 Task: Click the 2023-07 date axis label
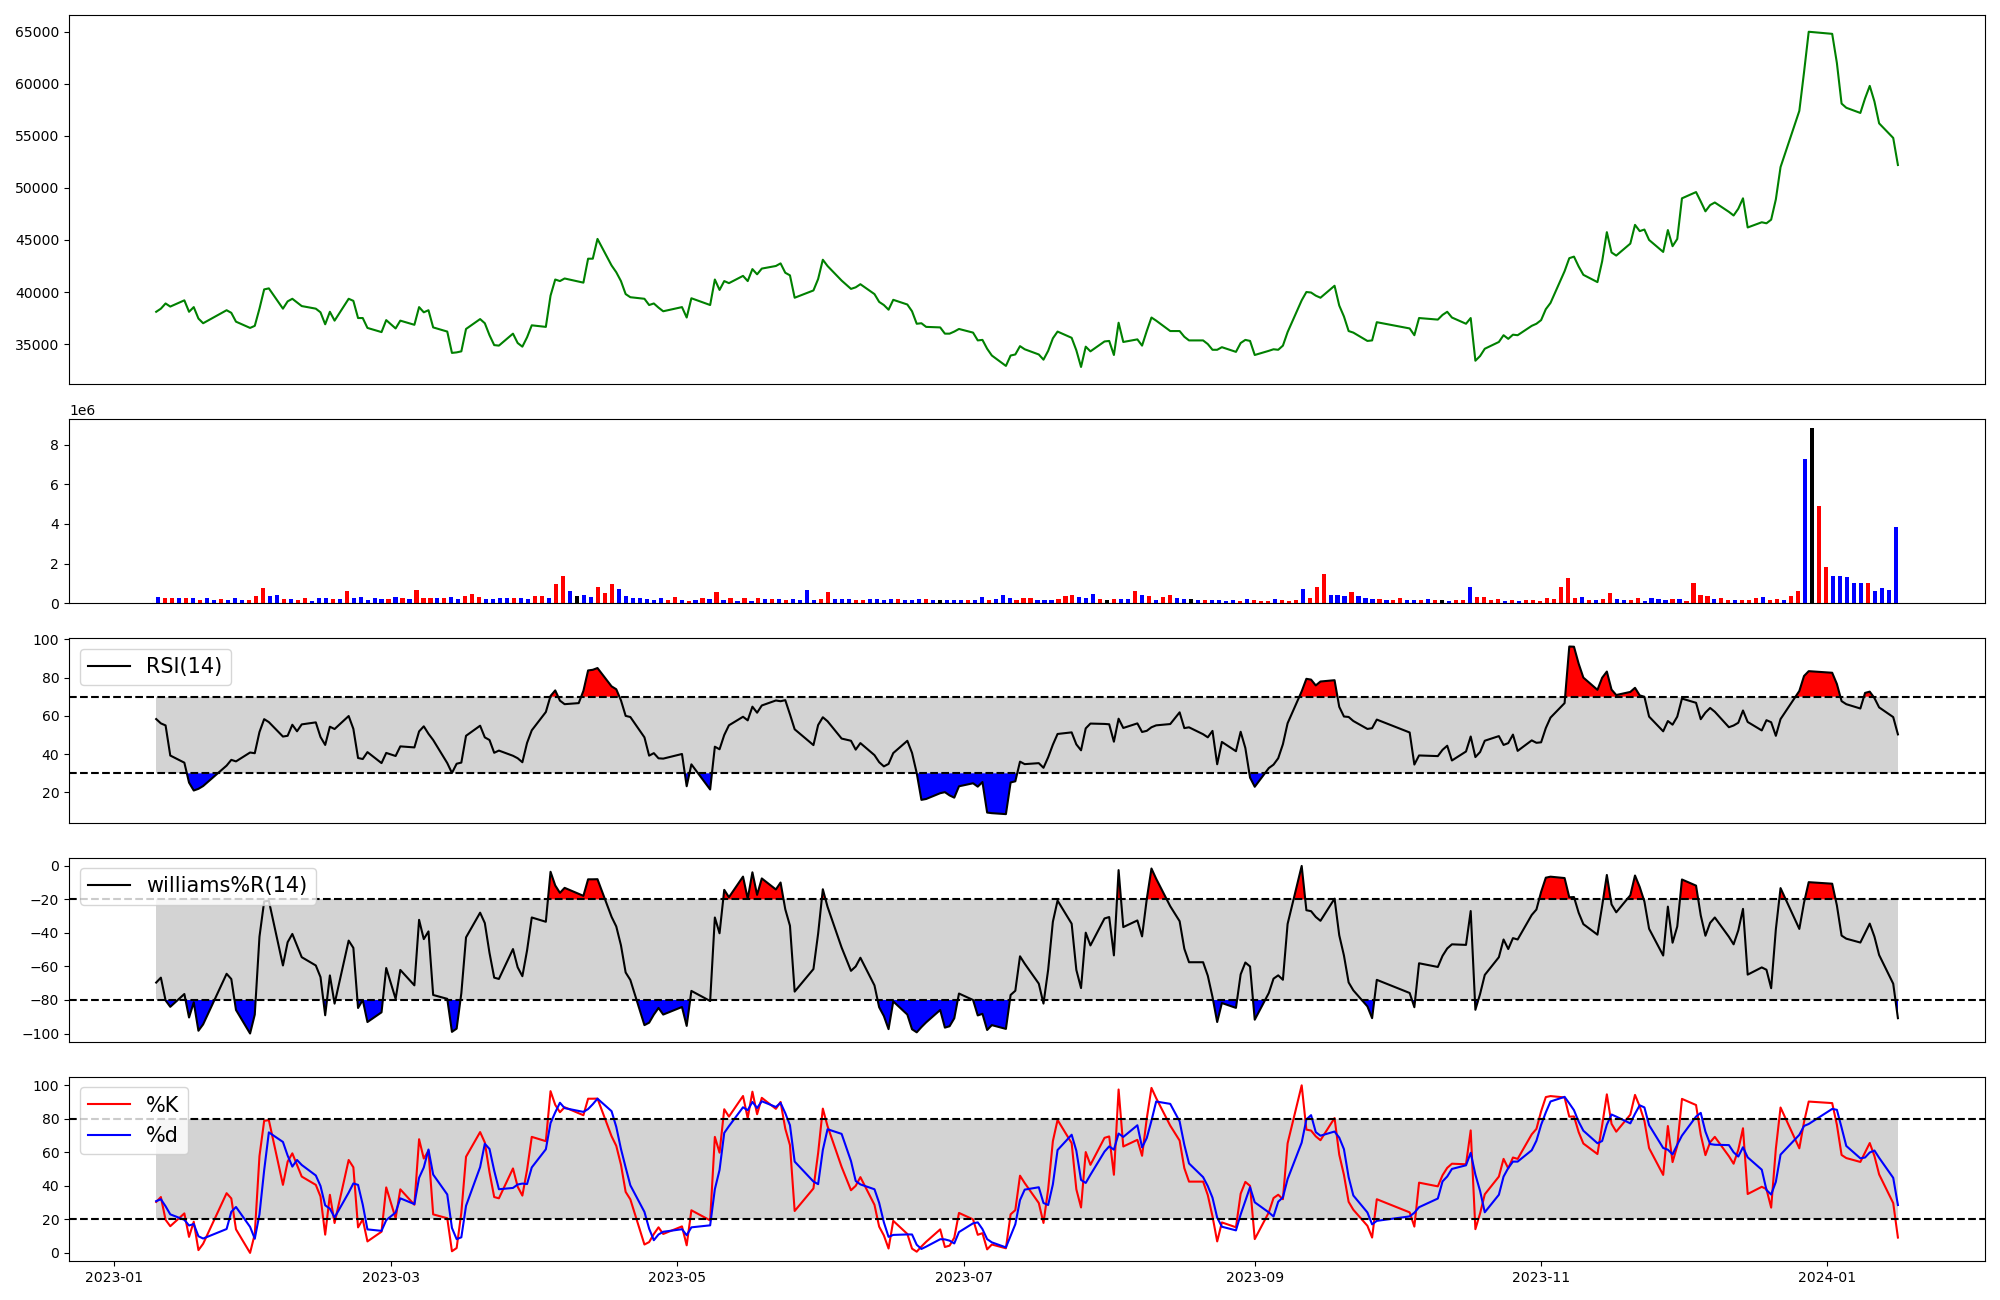(964, 1277)
